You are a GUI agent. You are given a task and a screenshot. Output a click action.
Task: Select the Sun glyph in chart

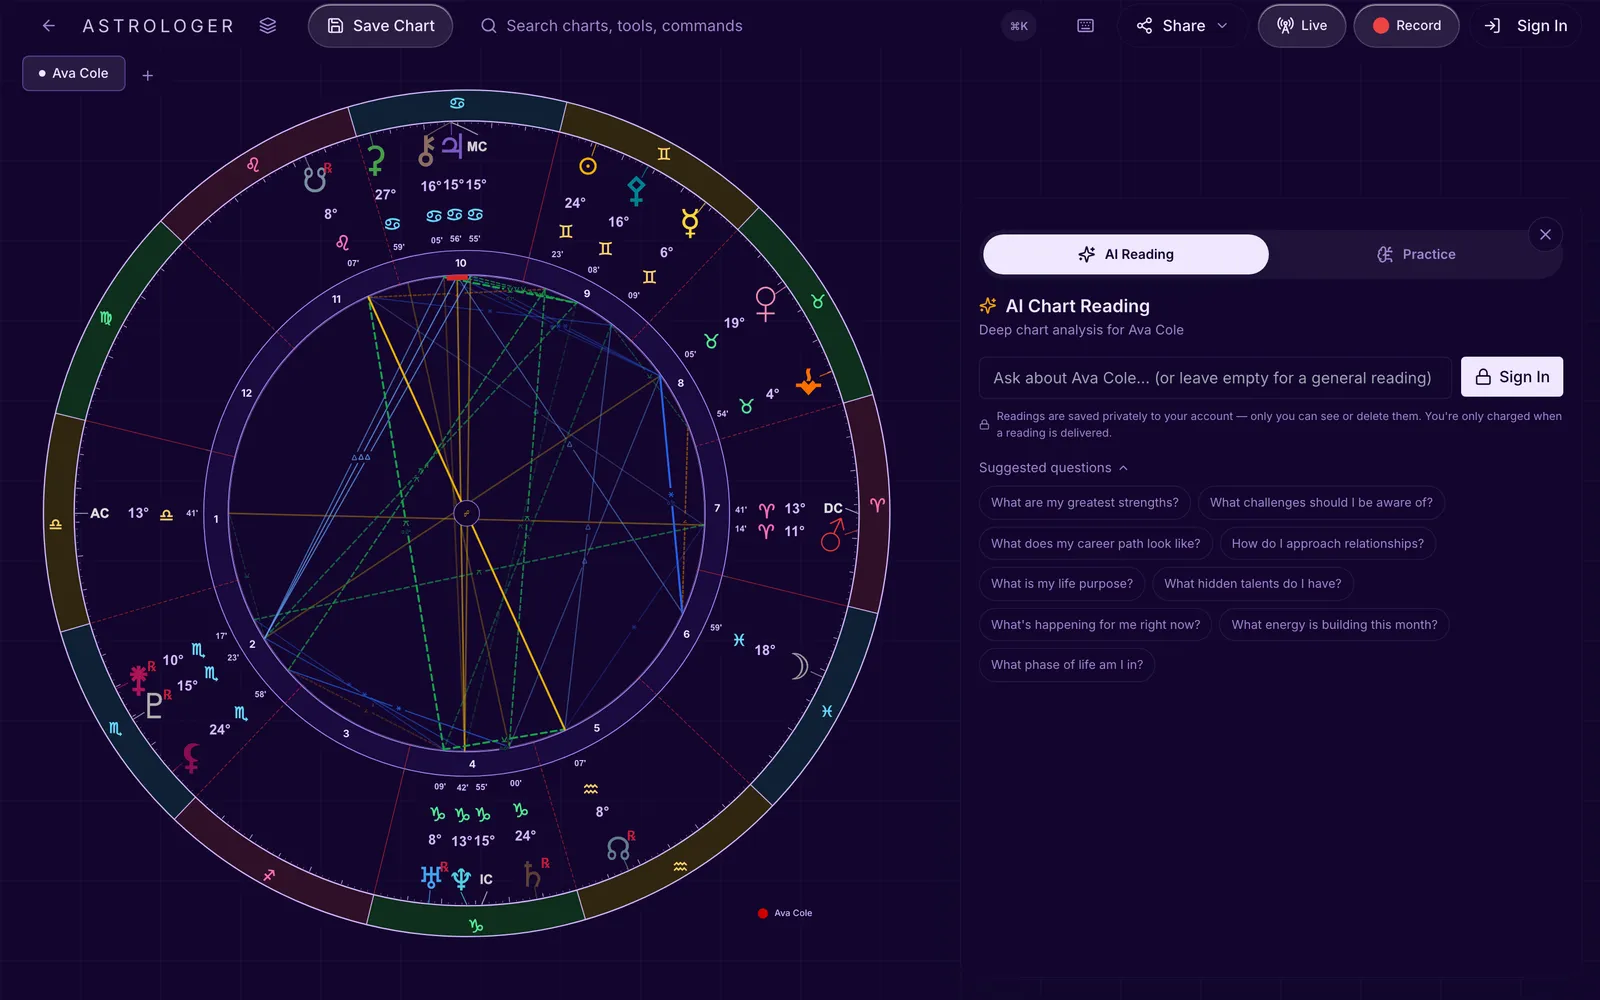pyautogui.click(x=588, y=166)
